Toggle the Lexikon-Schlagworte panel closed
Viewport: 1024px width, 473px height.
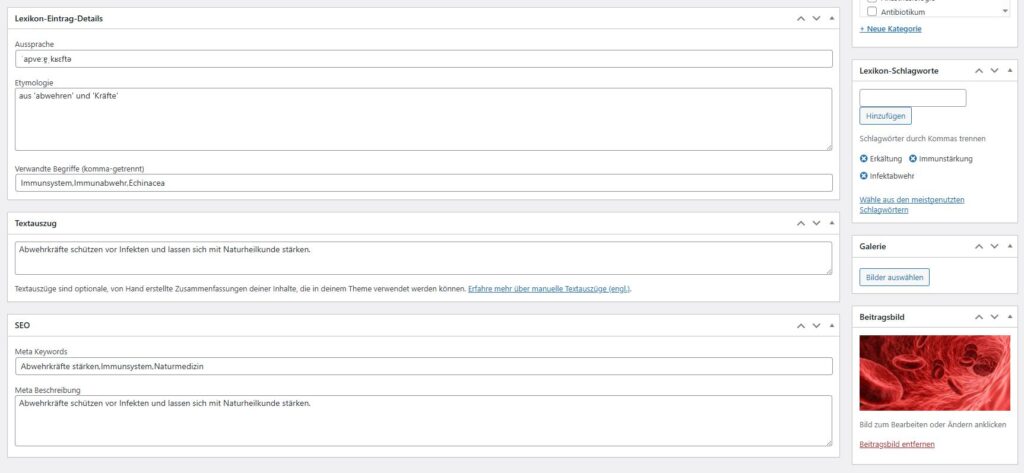click(1010, 70)
